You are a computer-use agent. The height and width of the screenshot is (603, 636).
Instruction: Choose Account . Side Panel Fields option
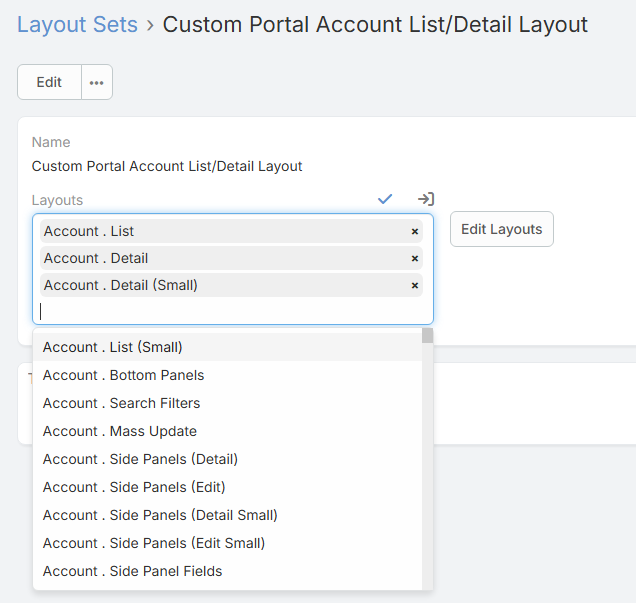point(132,571)
